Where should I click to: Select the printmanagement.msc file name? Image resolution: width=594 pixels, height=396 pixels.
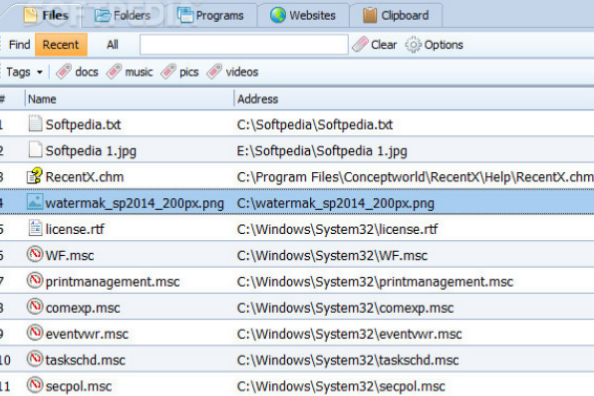click(113, 282)
